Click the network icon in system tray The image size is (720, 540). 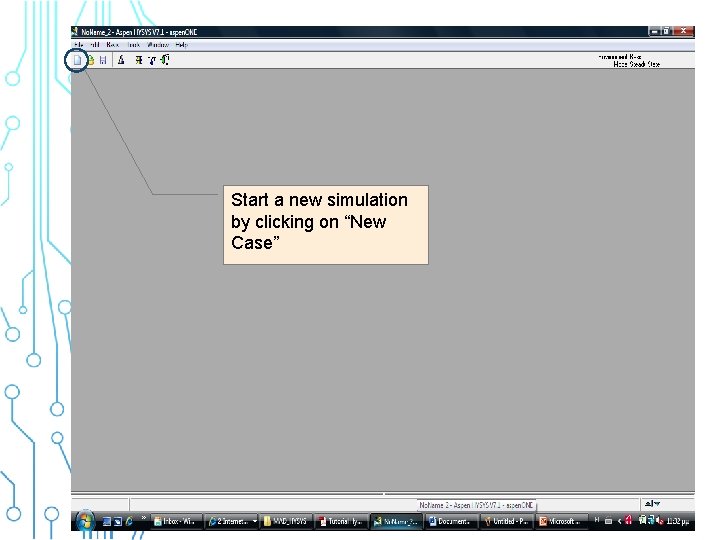pyautogui.click(x=651, y=521)
